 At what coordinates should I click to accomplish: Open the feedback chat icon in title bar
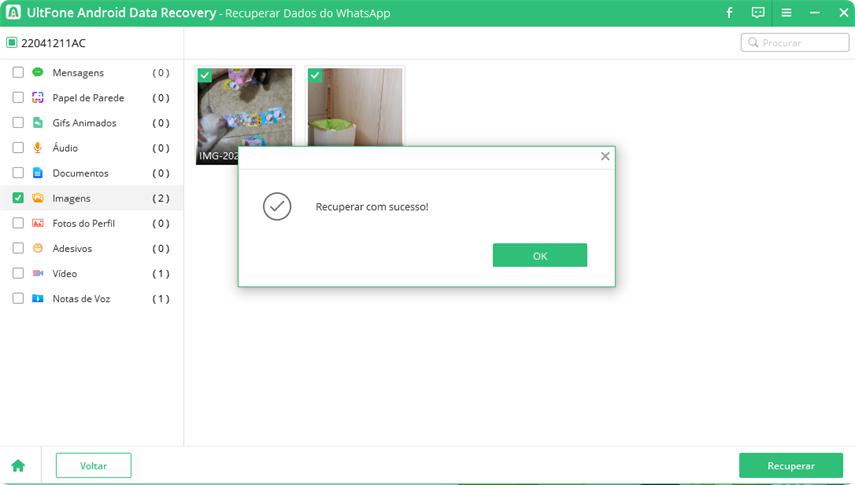coord(758,13)
